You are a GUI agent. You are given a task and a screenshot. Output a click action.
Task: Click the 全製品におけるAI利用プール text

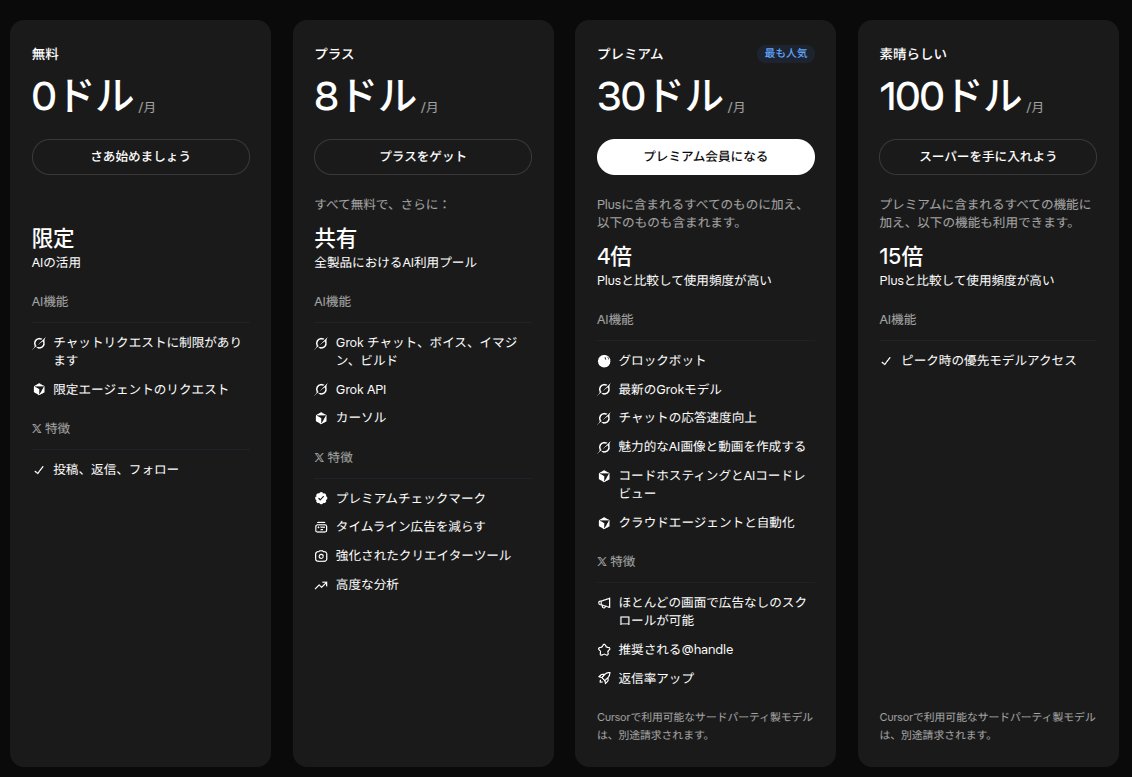click(396, 263)
